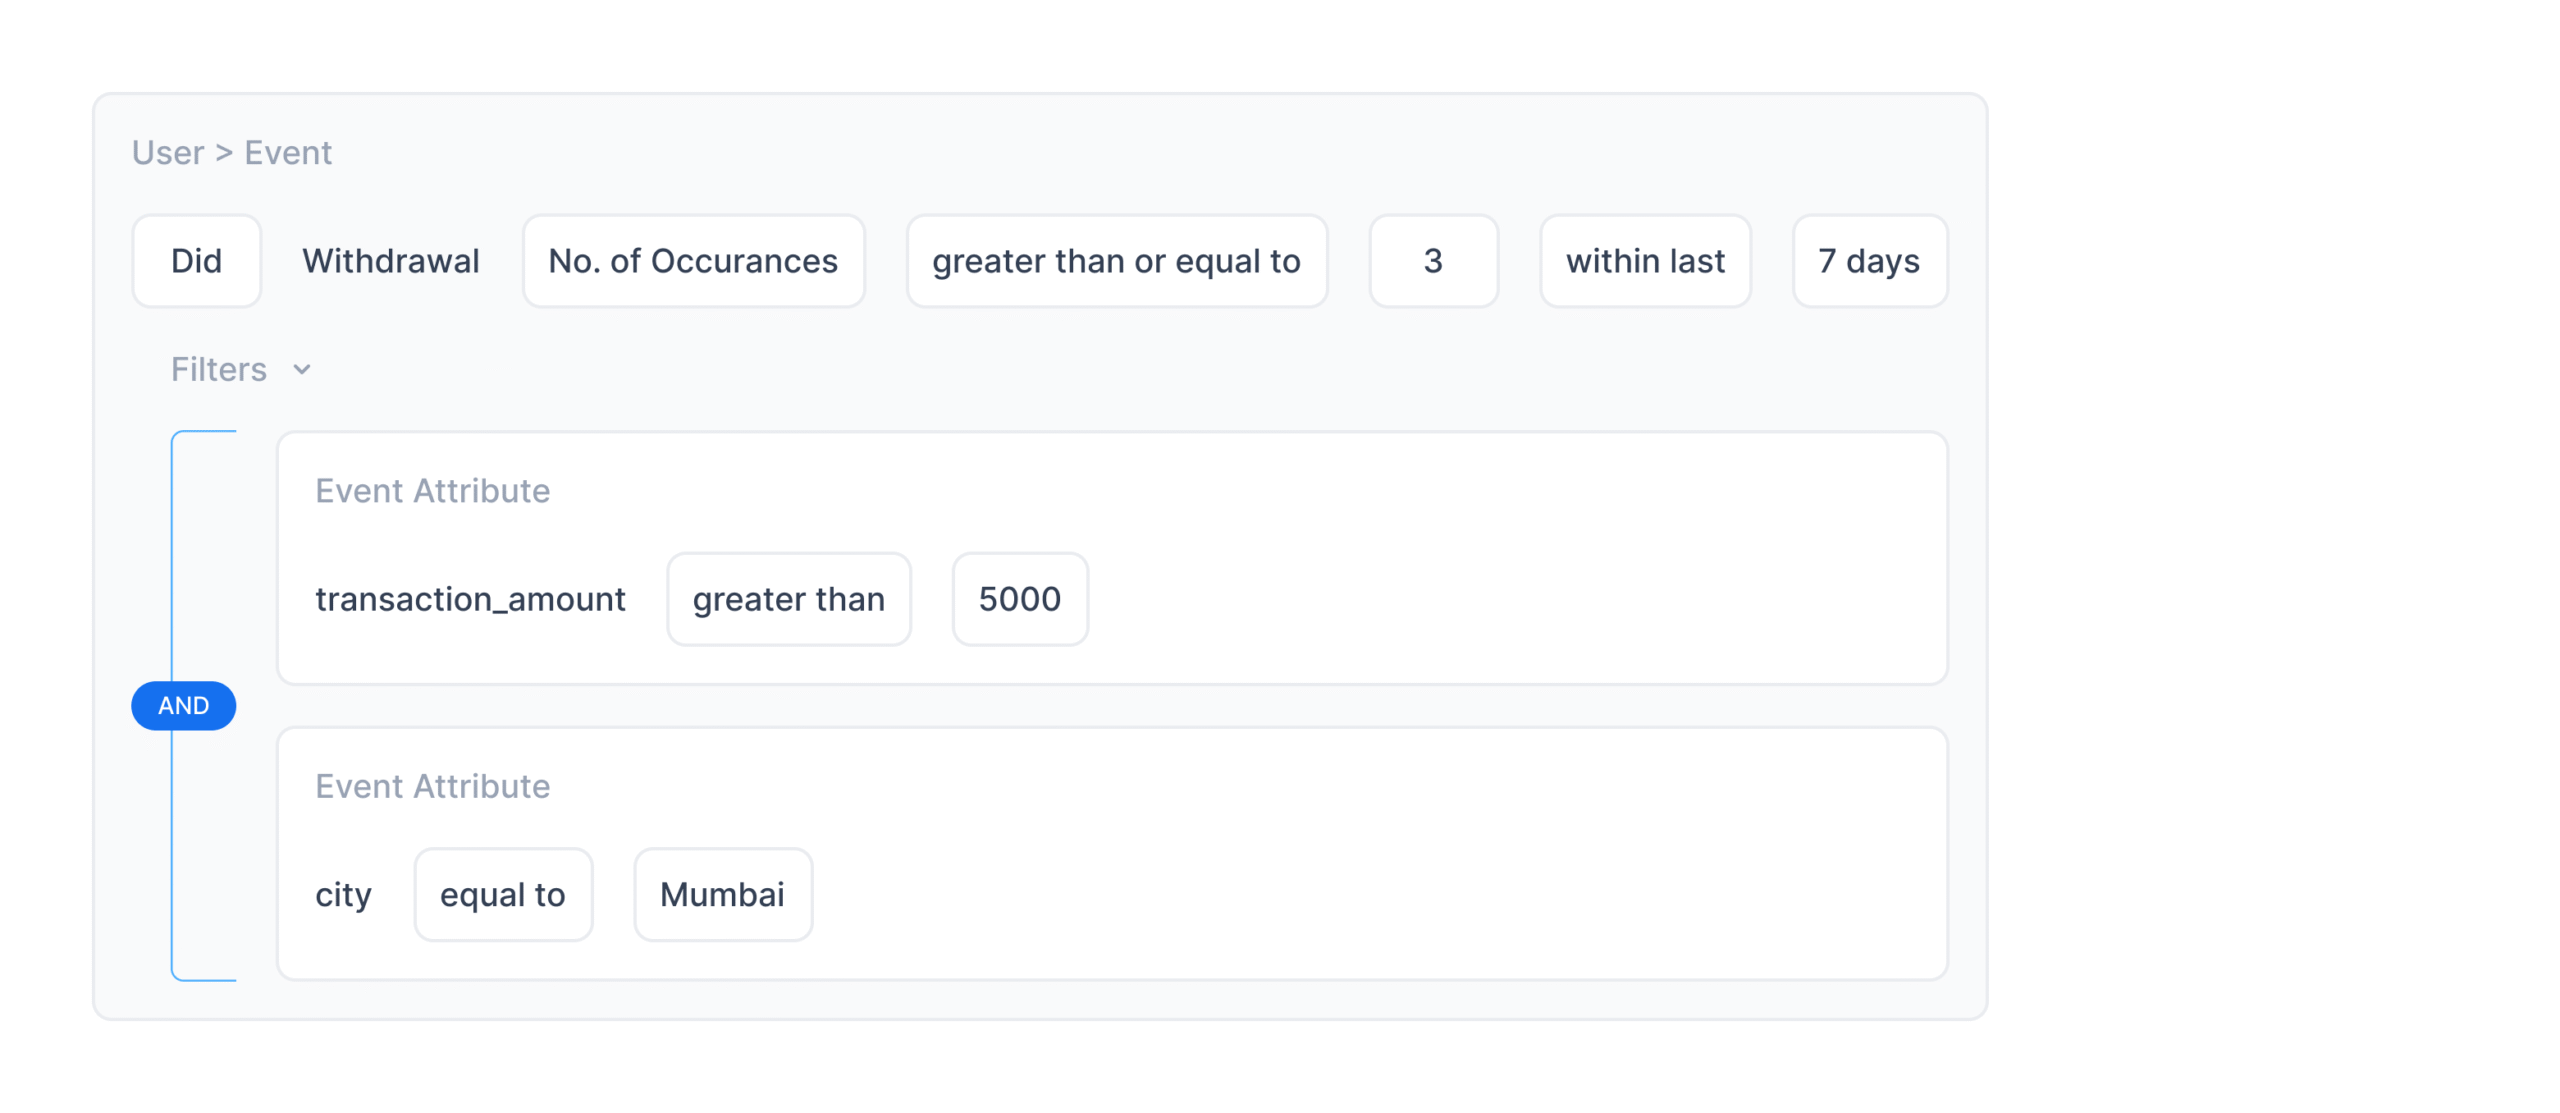Click the Filters label
The image size is (2560, 1113).
tap(219, 370)
